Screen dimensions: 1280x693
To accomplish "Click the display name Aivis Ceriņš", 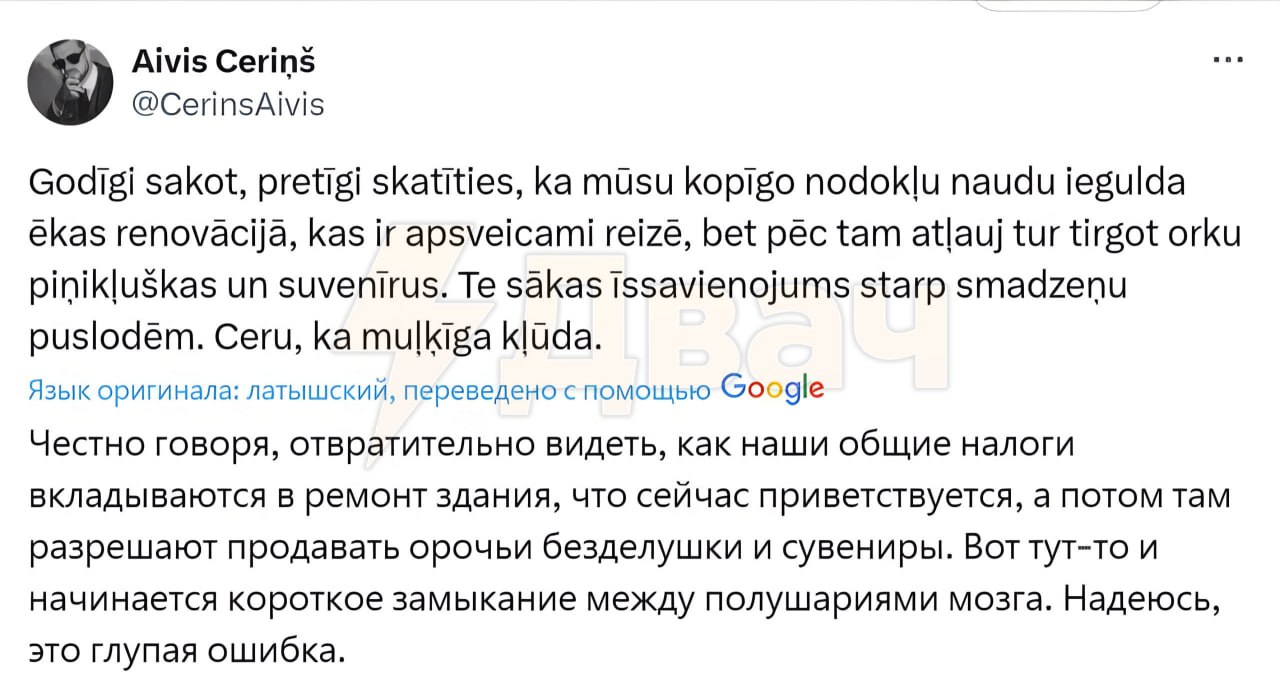I will [223, 61].
